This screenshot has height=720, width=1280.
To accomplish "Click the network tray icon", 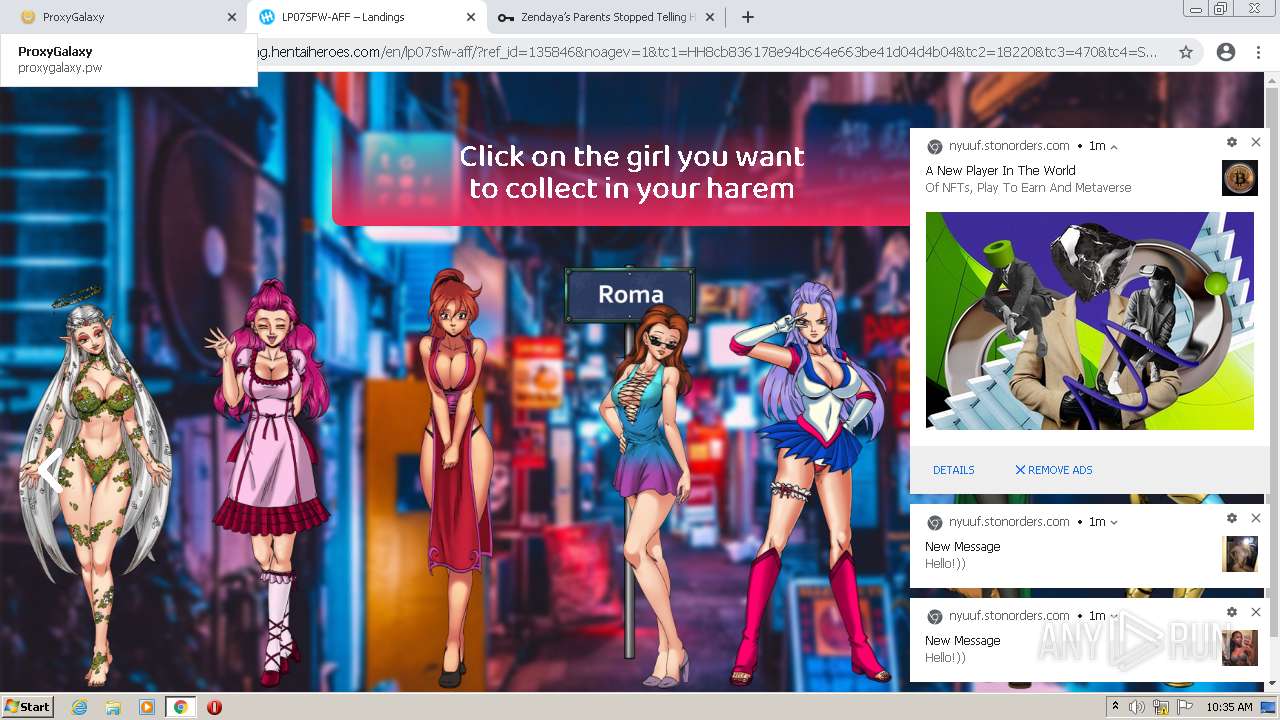I will point(1161,707).
